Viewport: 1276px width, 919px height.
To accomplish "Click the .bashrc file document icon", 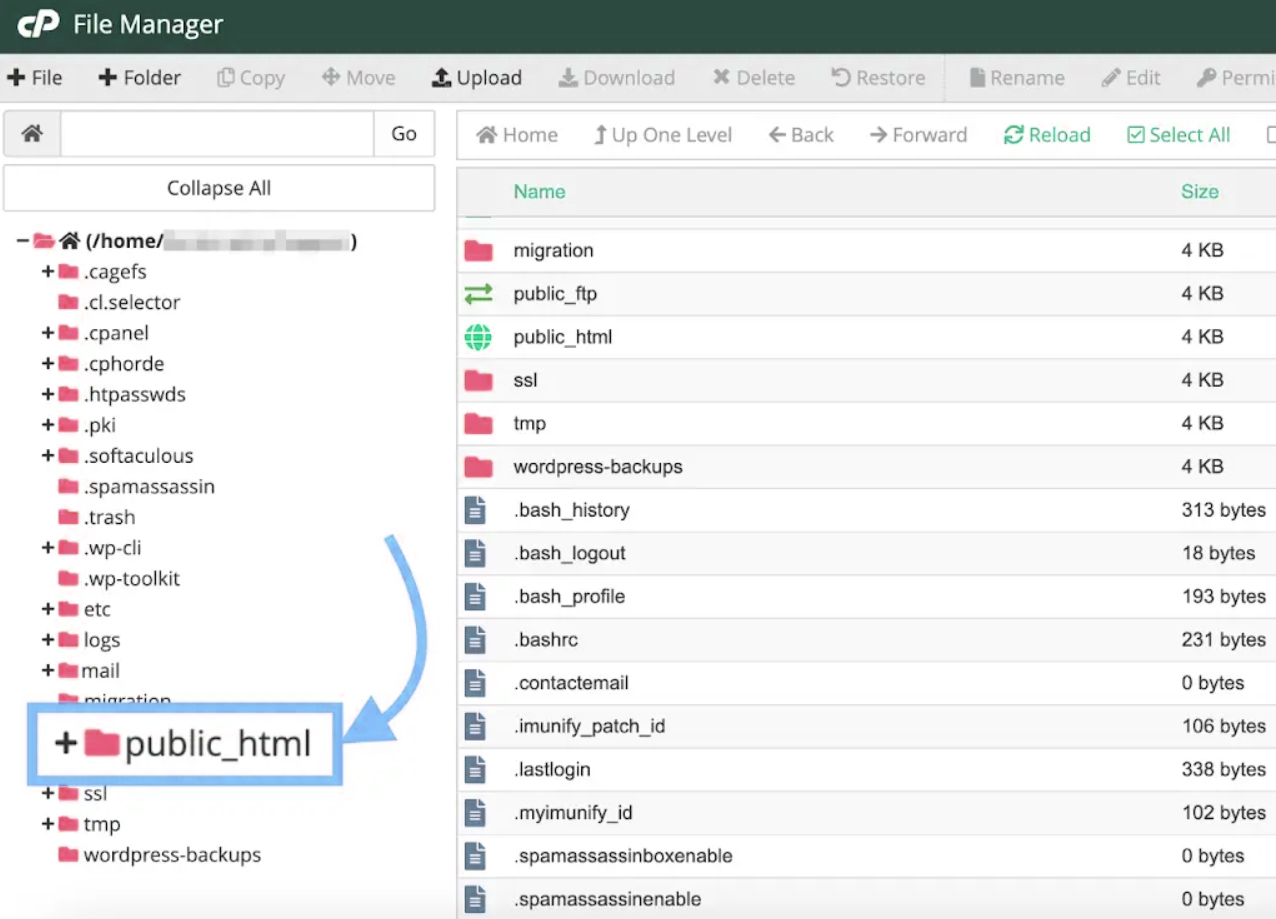I will coord(475,640).
